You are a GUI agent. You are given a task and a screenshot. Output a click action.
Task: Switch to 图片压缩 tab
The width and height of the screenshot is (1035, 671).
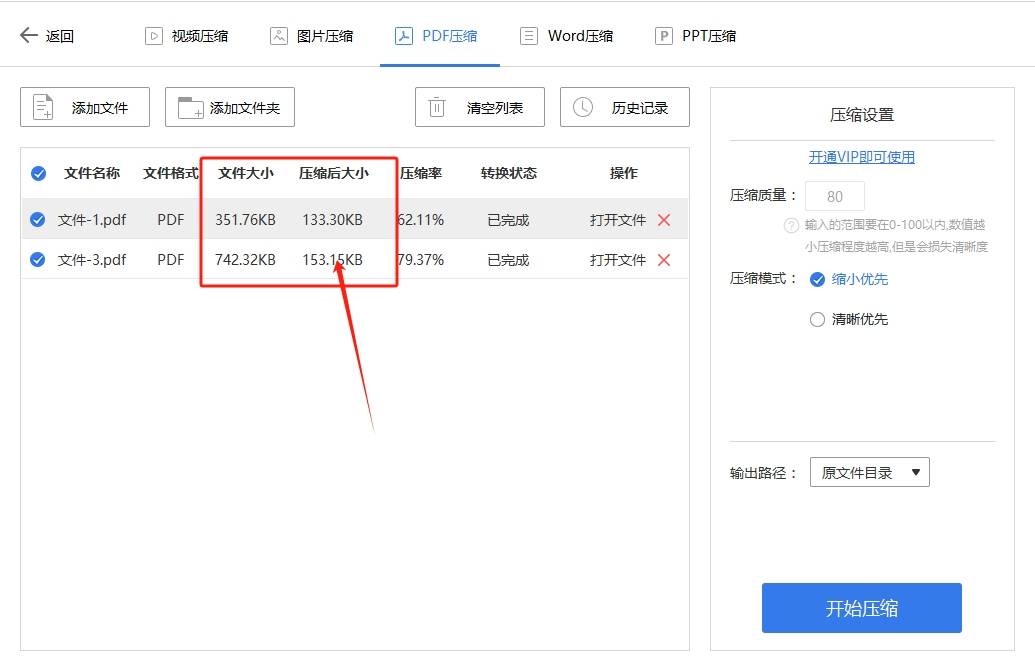click(x=312, y=36)
